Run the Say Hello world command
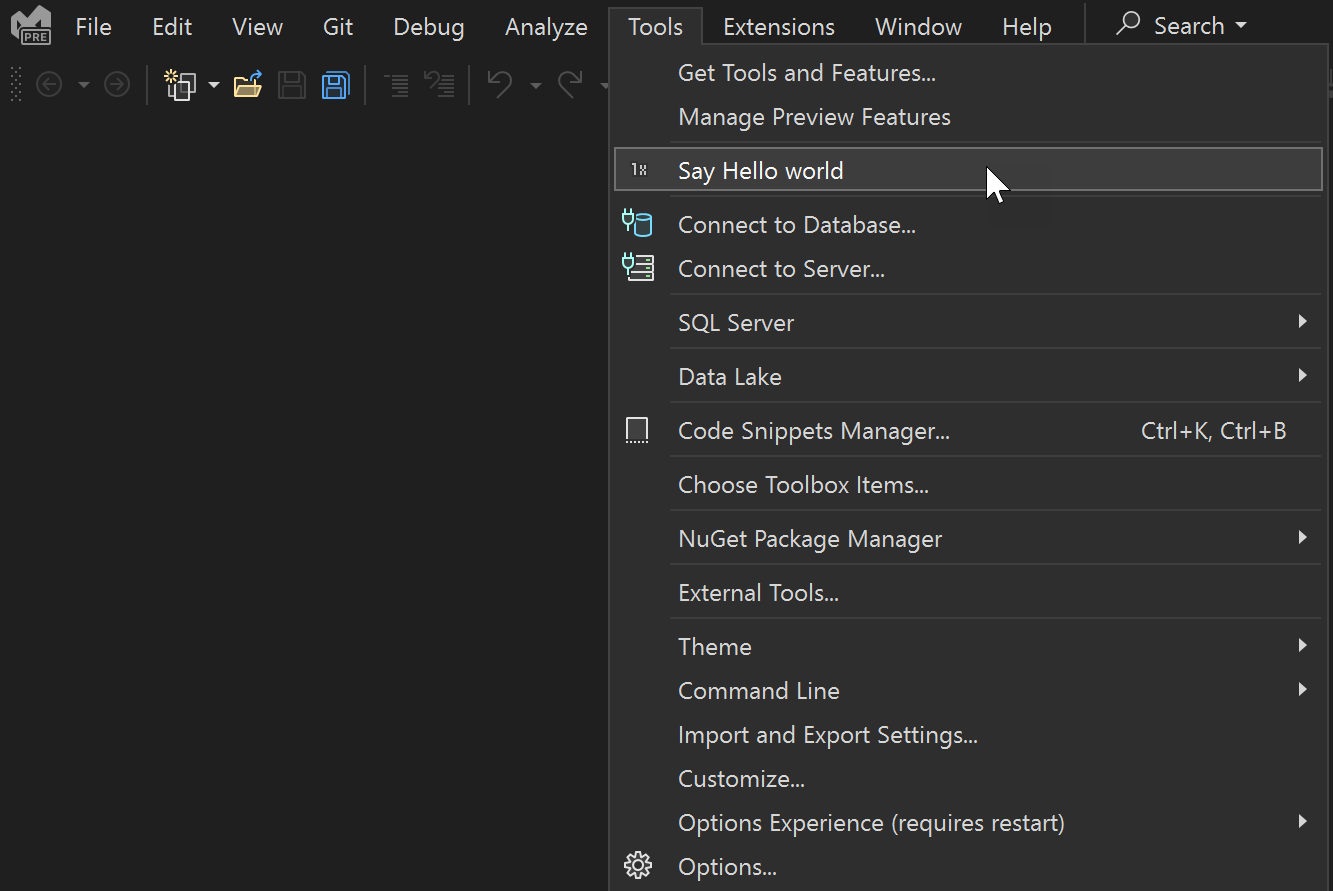The image size is (1333, 891). click(760, 170)
